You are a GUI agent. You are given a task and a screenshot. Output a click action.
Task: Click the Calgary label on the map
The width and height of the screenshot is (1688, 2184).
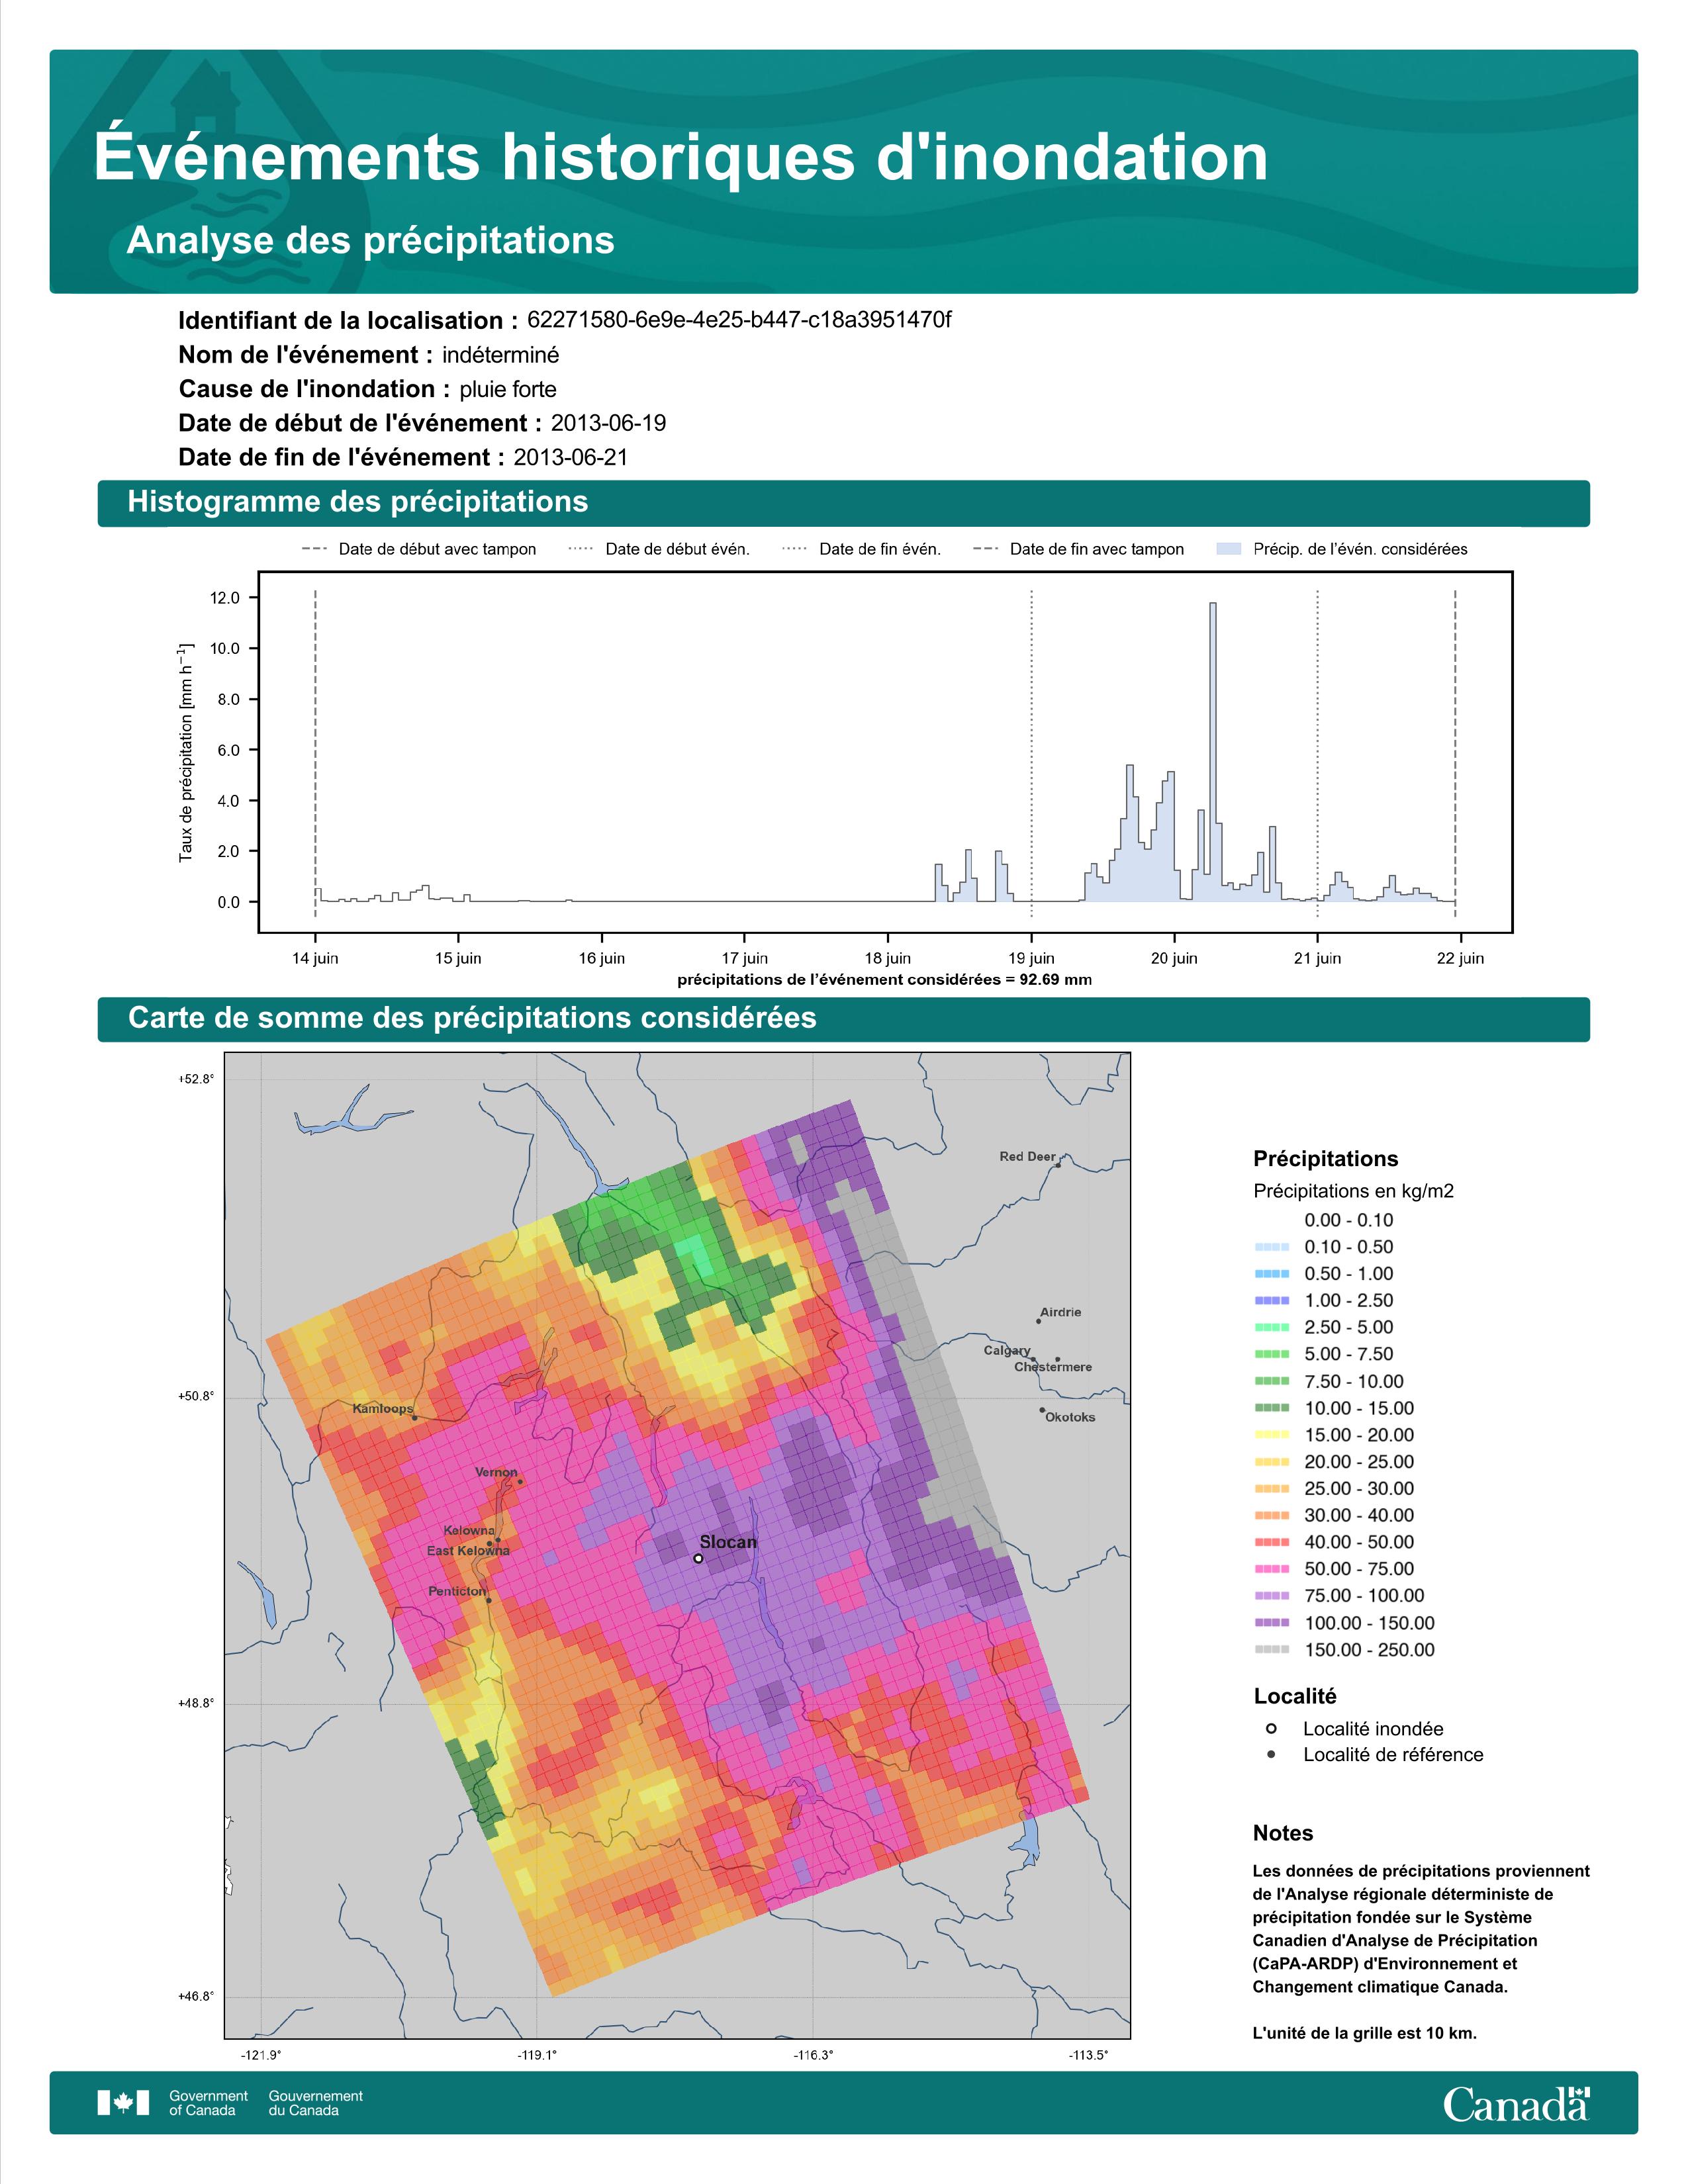pyautogui.click(x=1007, y=1350)
